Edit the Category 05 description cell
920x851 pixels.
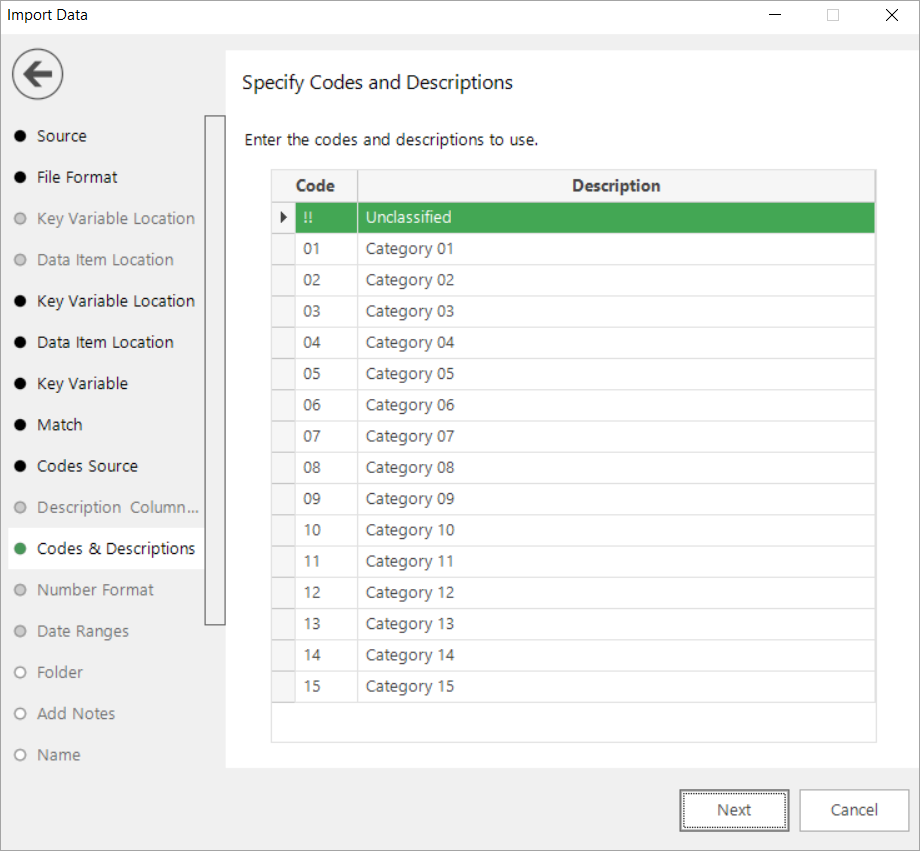616,374
